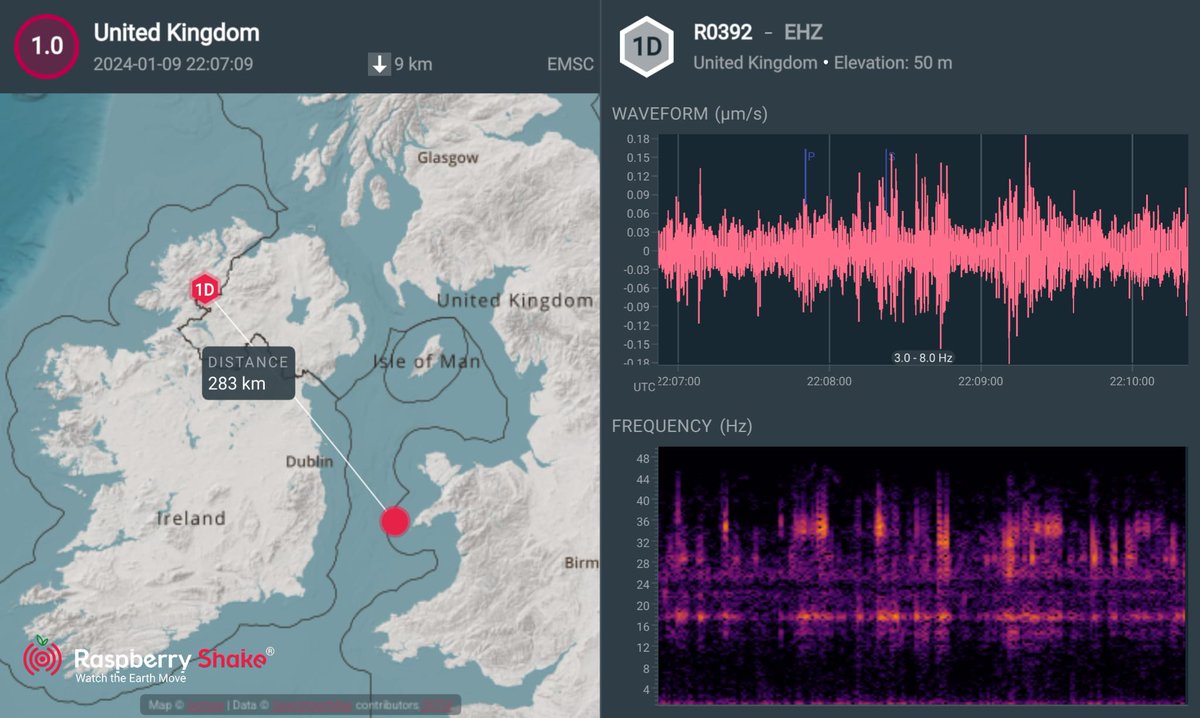Click the 3.0 - 8.0 Hz filter label

[x=922, y=357]
